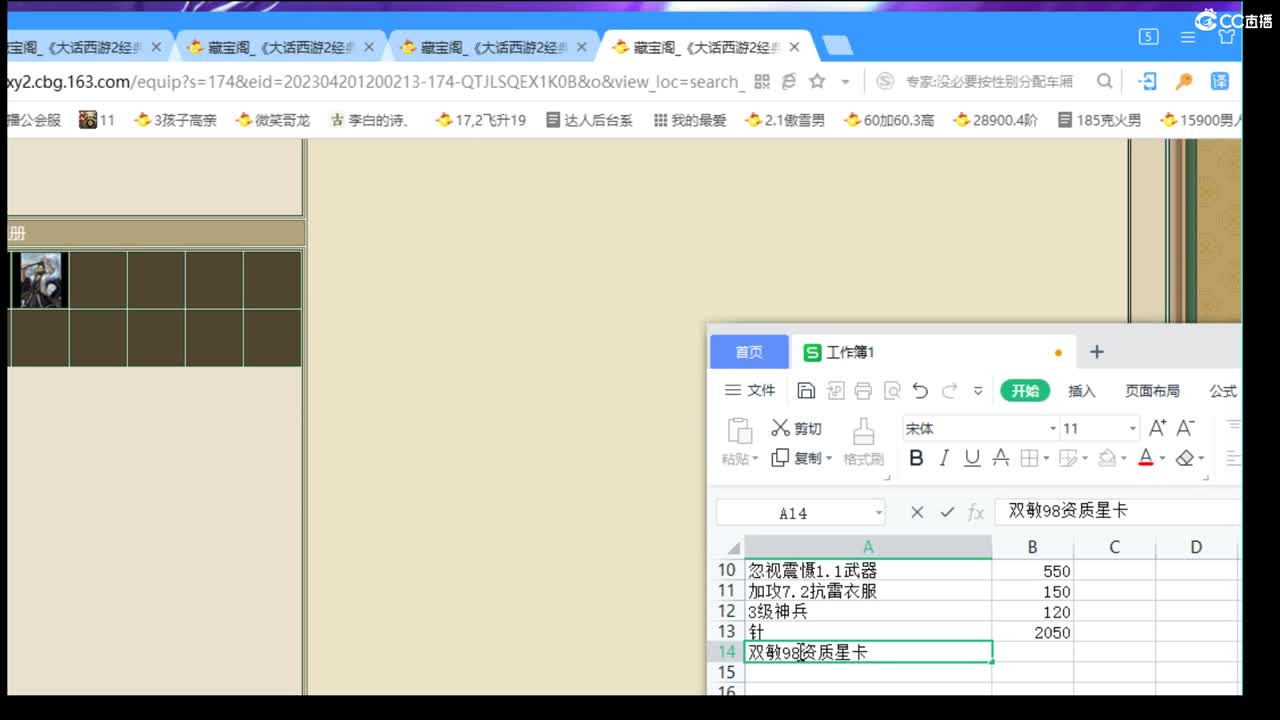Select column A header

coord(868,547)
